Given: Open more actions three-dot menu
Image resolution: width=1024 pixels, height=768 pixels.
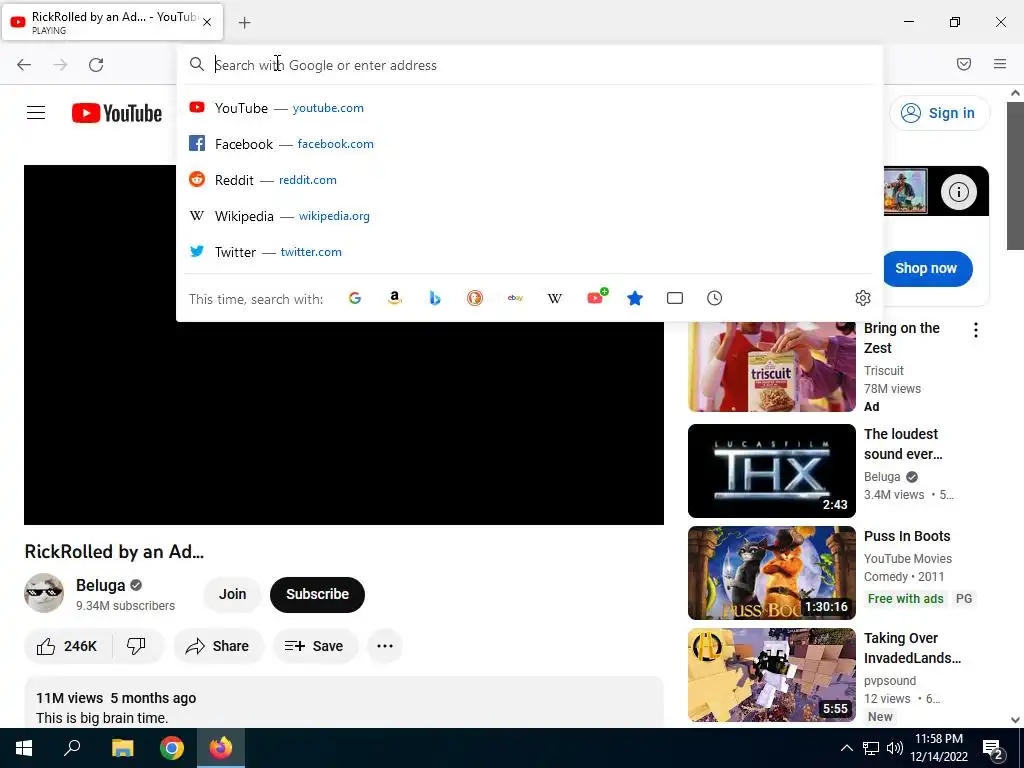Looking at the screenshot, I should tap(385, 646).
